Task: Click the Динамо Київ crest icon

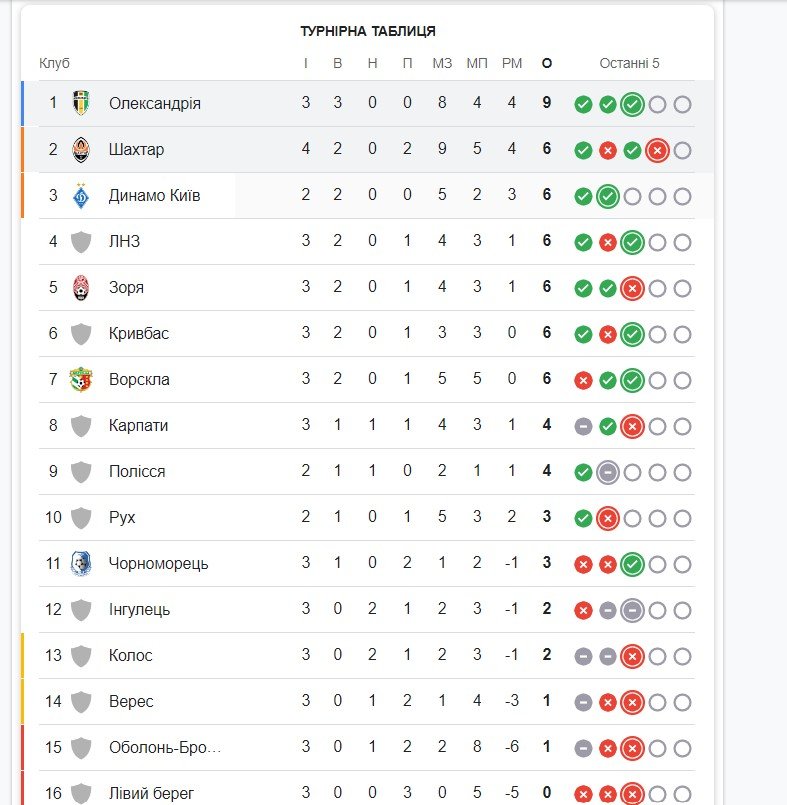Action: pos(81,196)
